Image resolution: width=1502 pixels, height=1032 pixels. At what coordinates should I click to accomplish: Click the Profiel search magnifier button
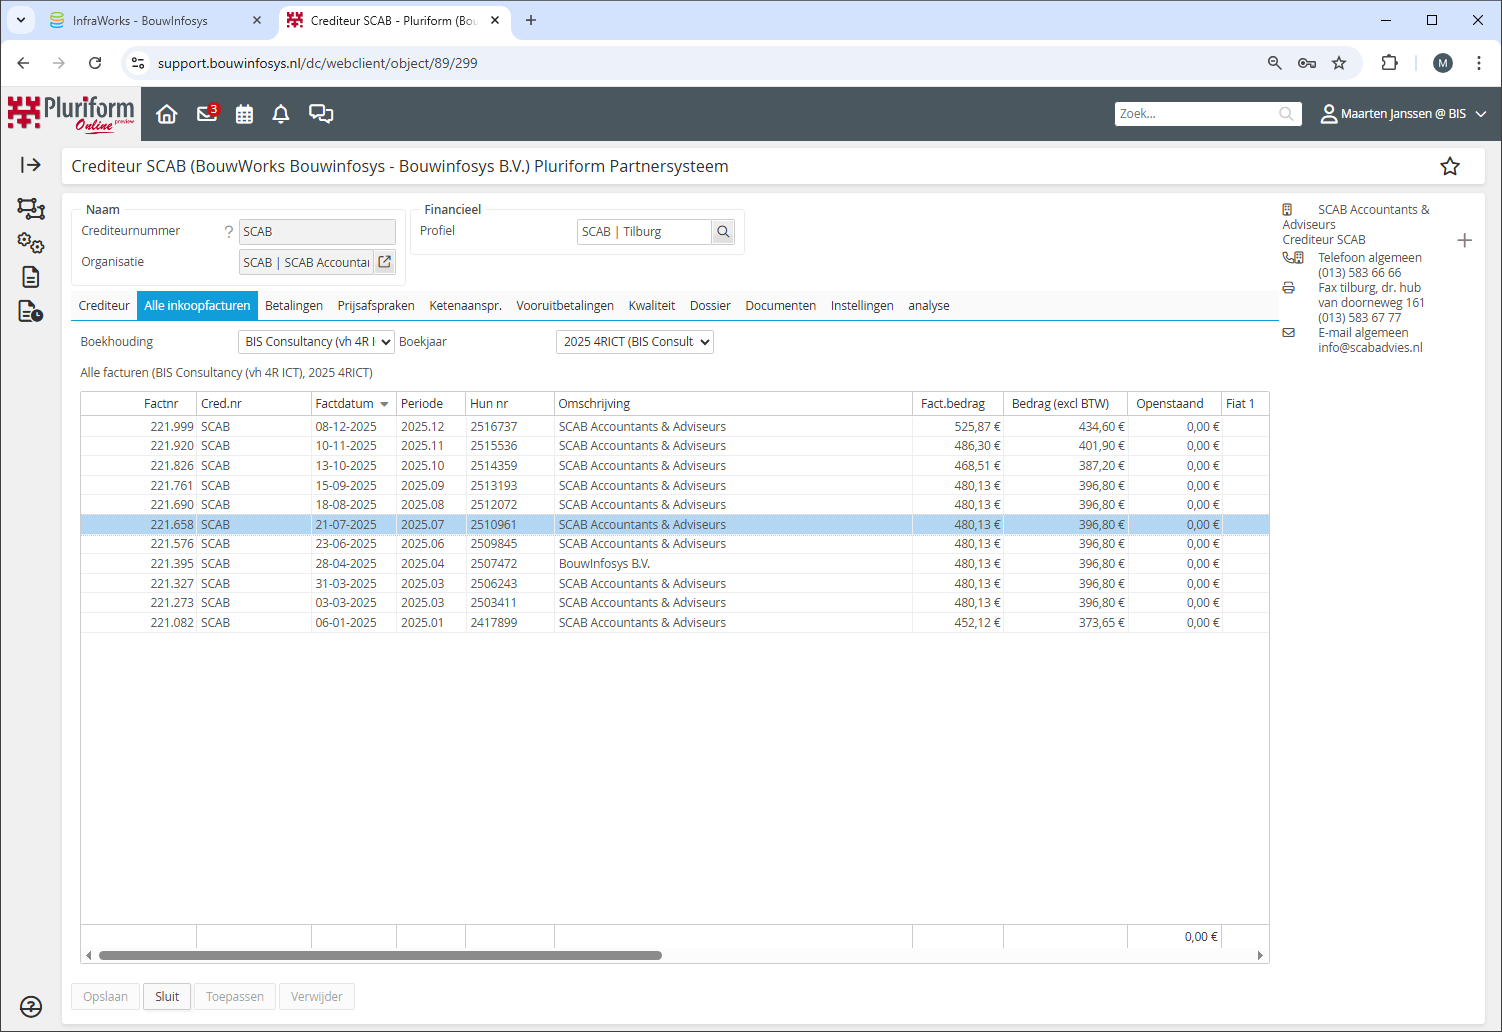pos(723,232)
